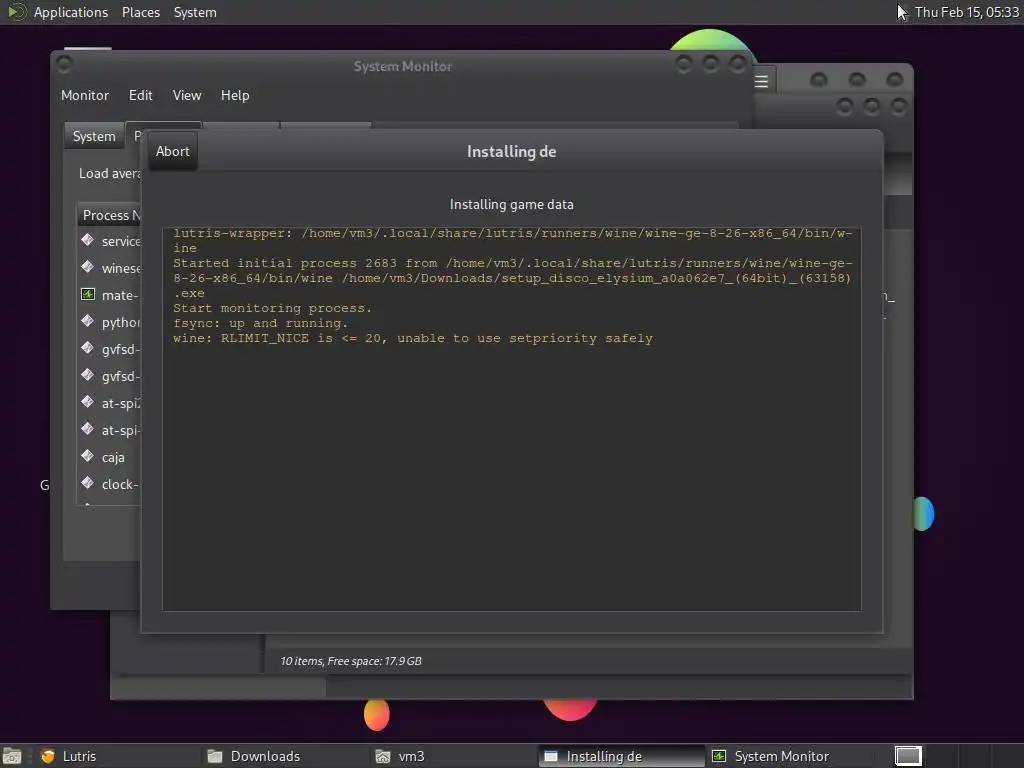Select the service process row icon
This screenshot has height=768, width=1024.
(x=88, y=240)
